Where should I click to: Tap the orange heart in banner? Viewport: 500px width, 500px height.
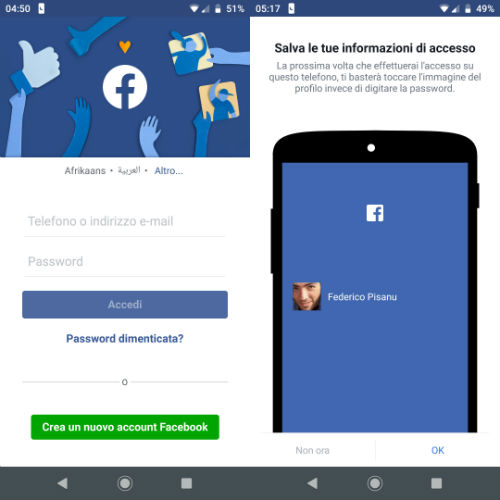pos(125,47)
